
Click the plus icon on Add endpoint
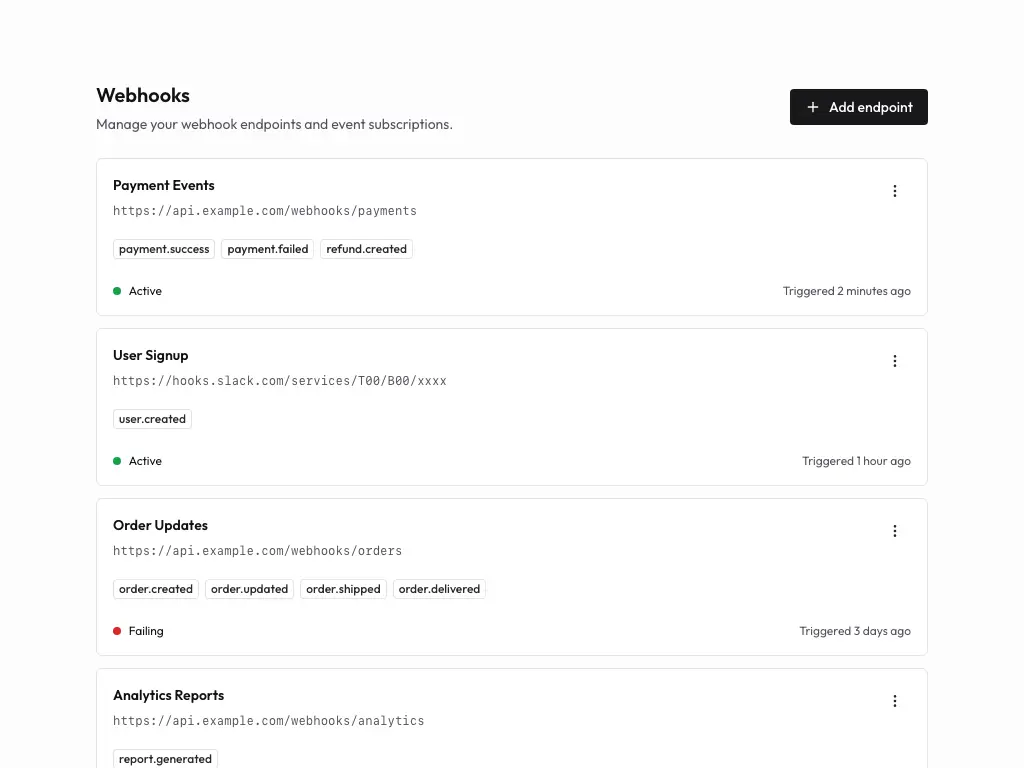click(814, 107)
